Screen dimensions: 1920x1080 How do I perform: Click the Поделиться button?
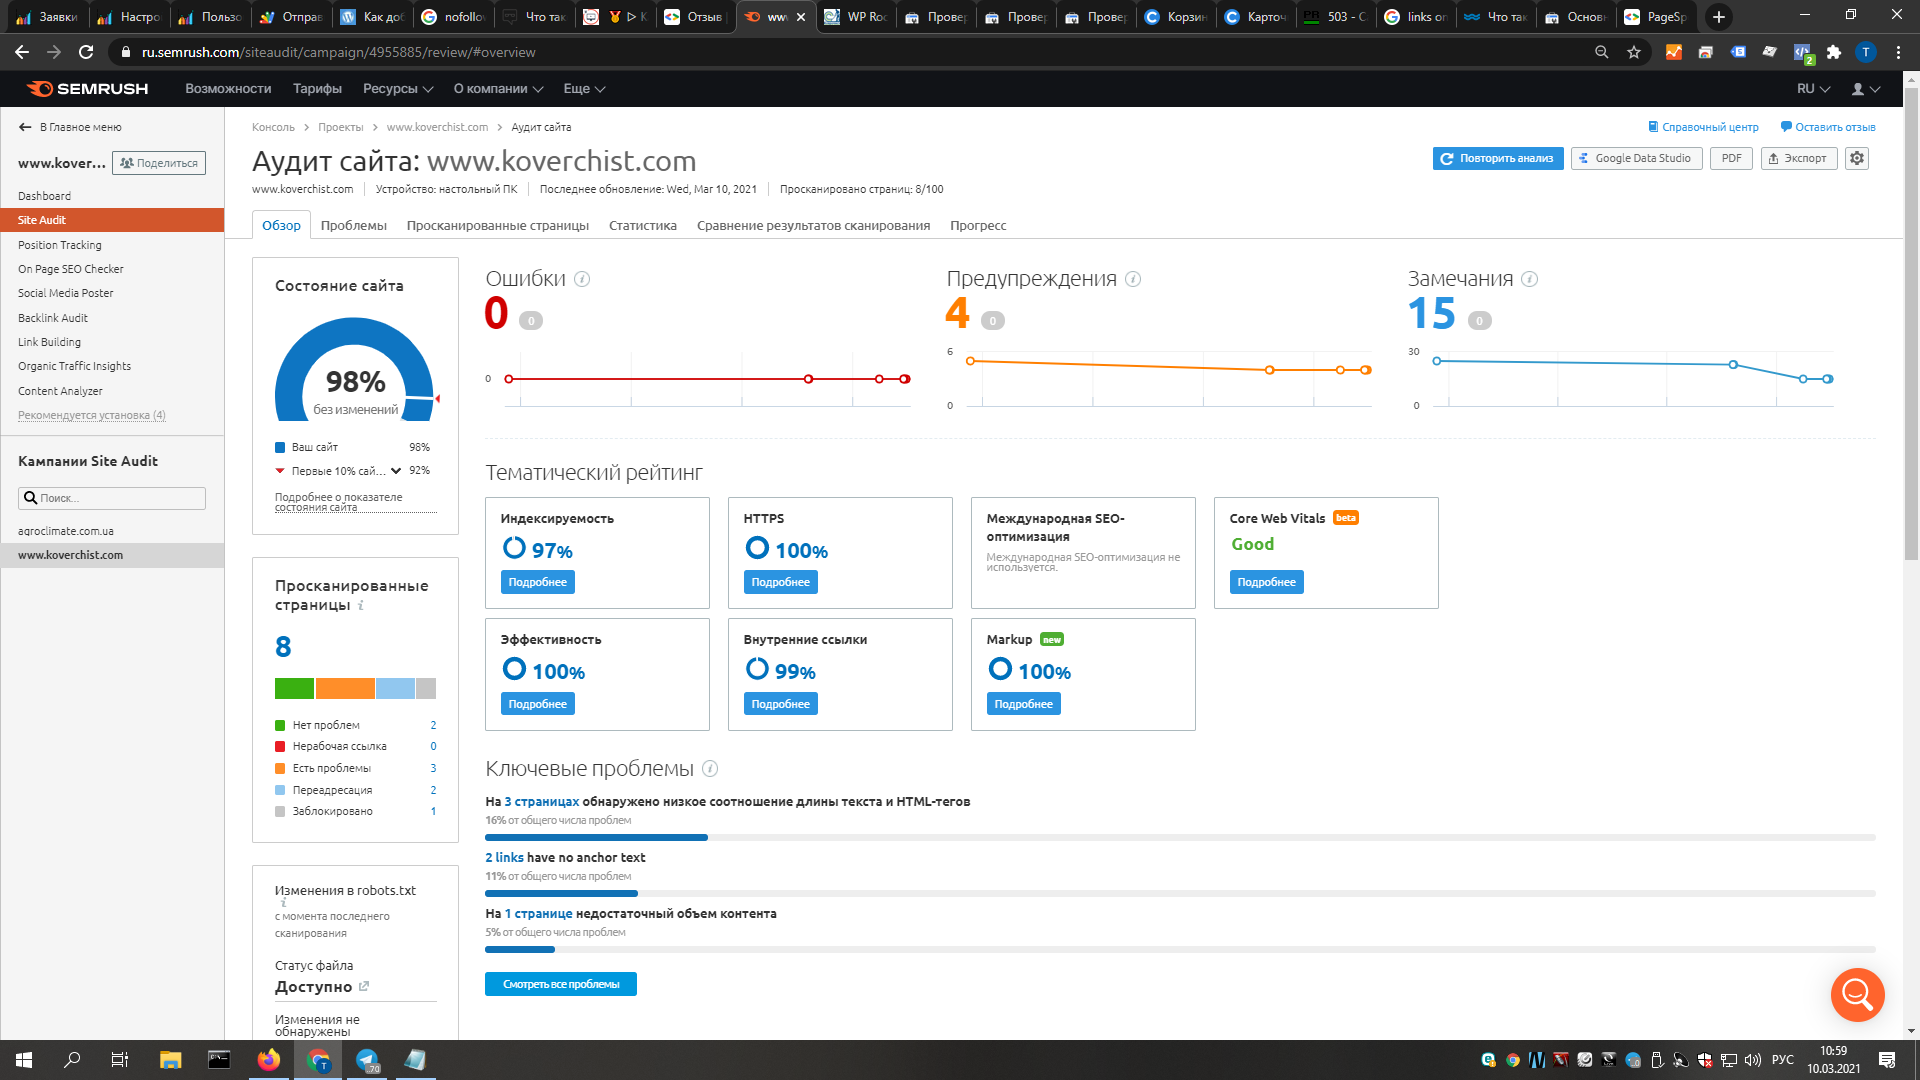tap(159, 163)
